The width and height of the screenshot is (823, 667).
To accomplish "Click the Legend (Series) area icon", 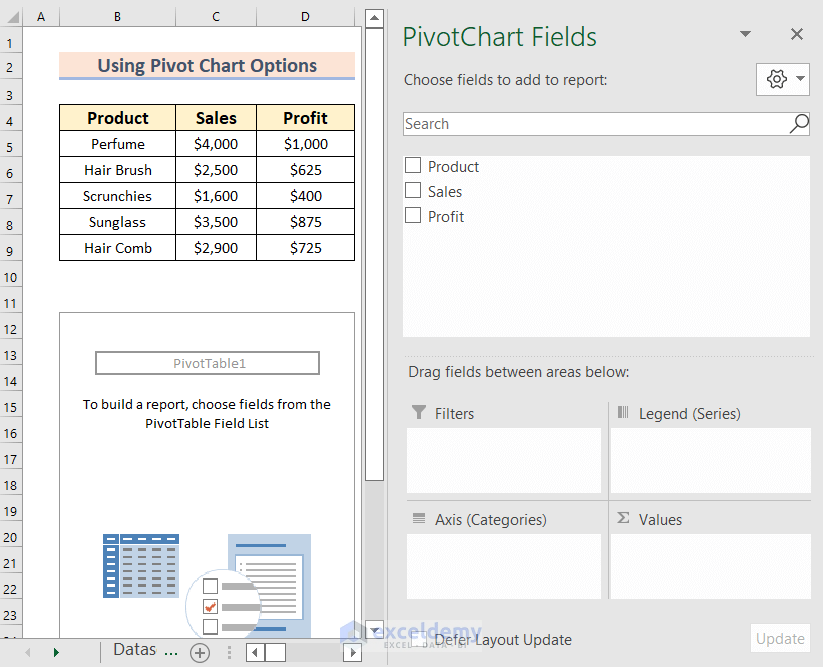I will pyautogui.click(x=623, y=413).
